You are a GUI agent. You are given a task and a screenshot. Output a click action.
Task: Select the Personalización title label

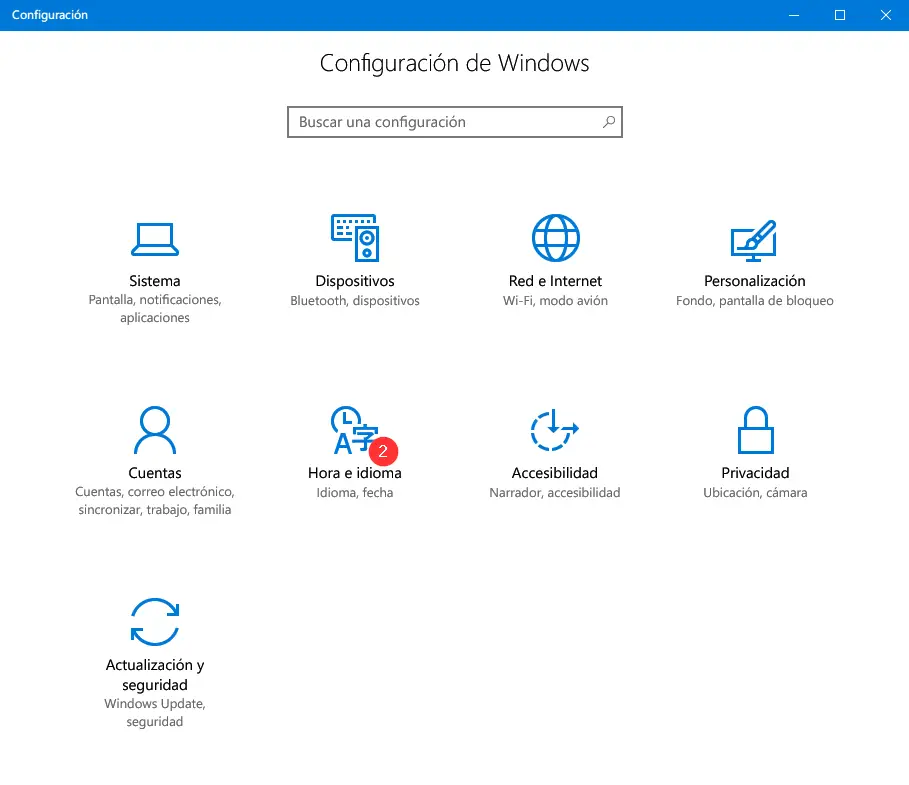755,281
